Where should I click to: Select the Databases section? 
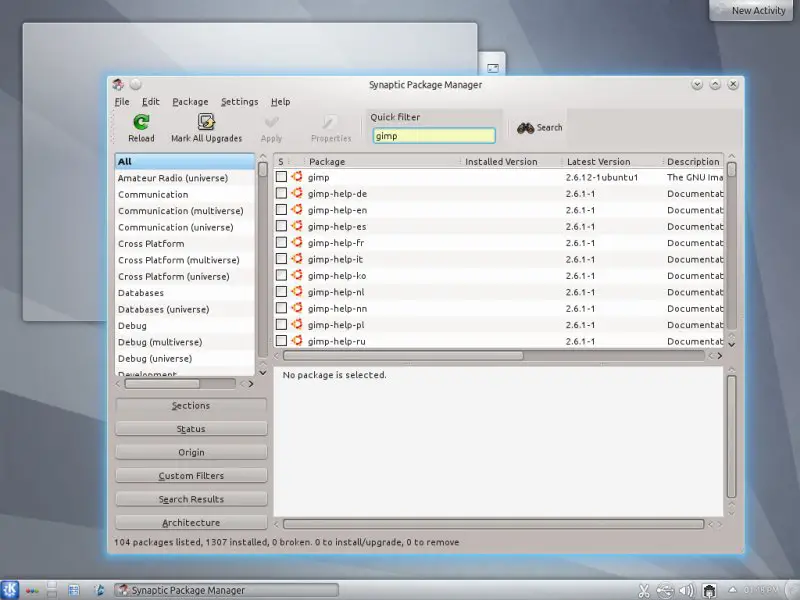coord(185,293)
